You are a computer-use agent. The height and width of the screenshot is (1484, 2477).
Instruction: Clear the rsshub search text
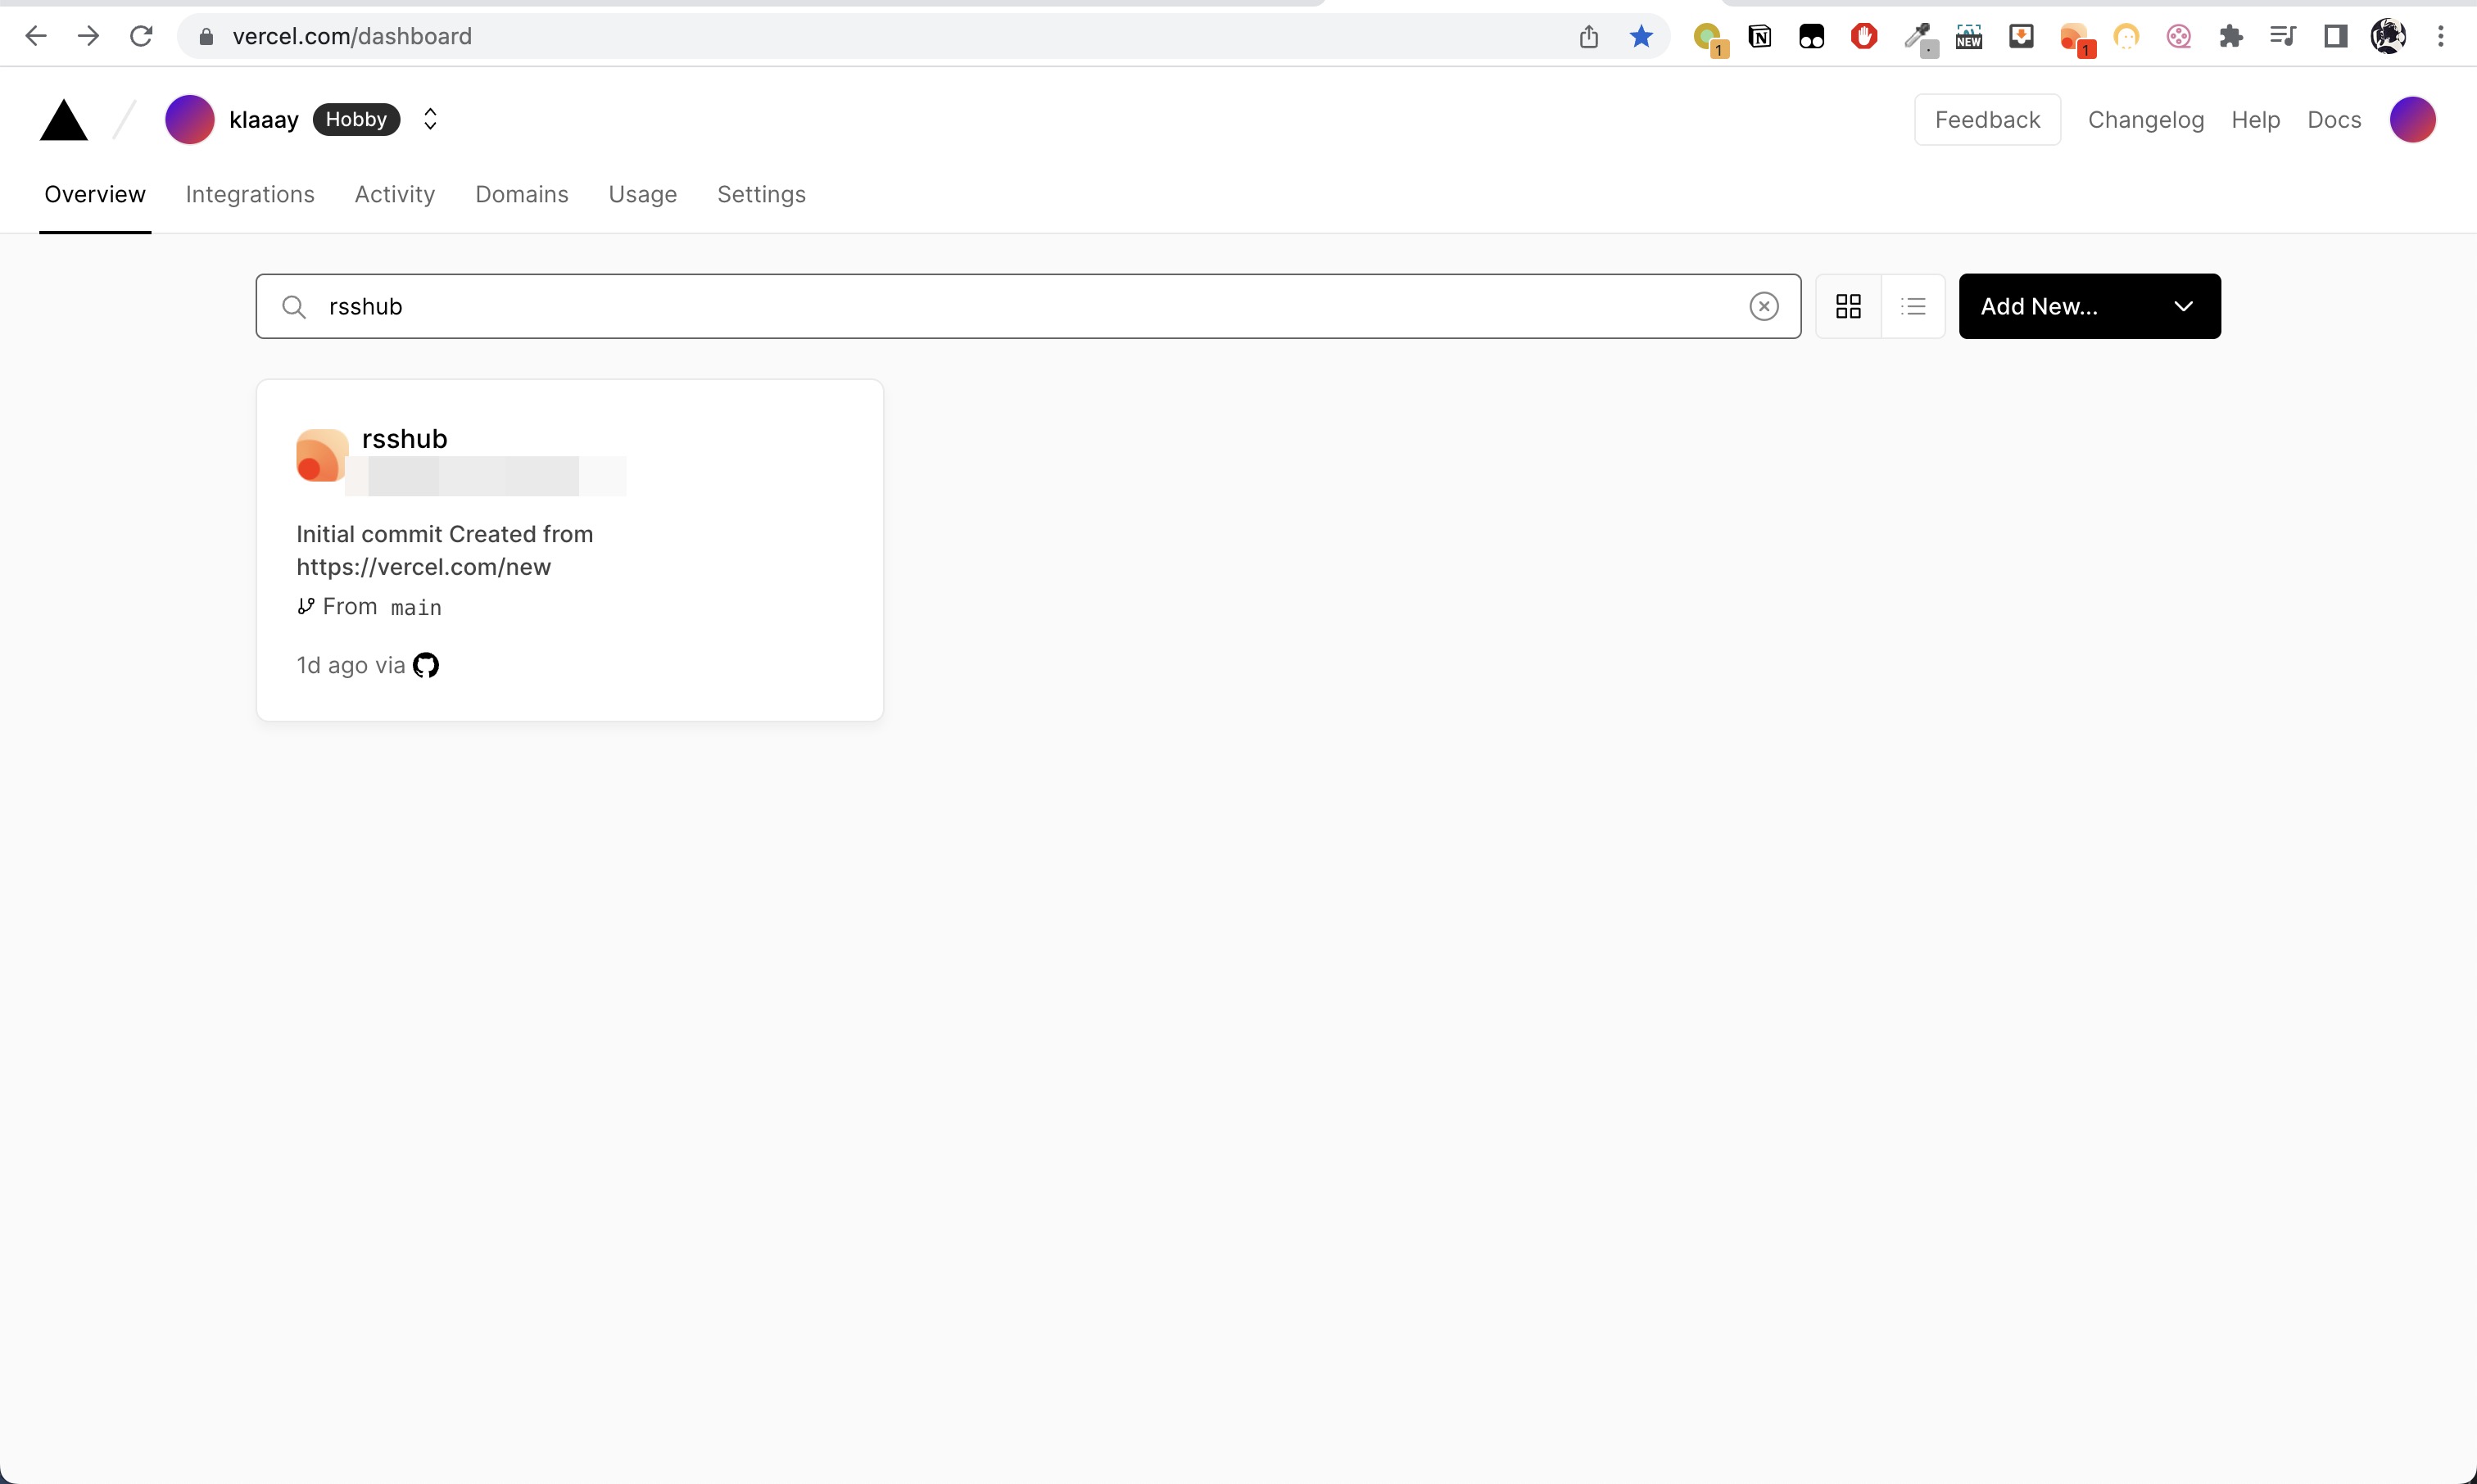pos(1763,306)
